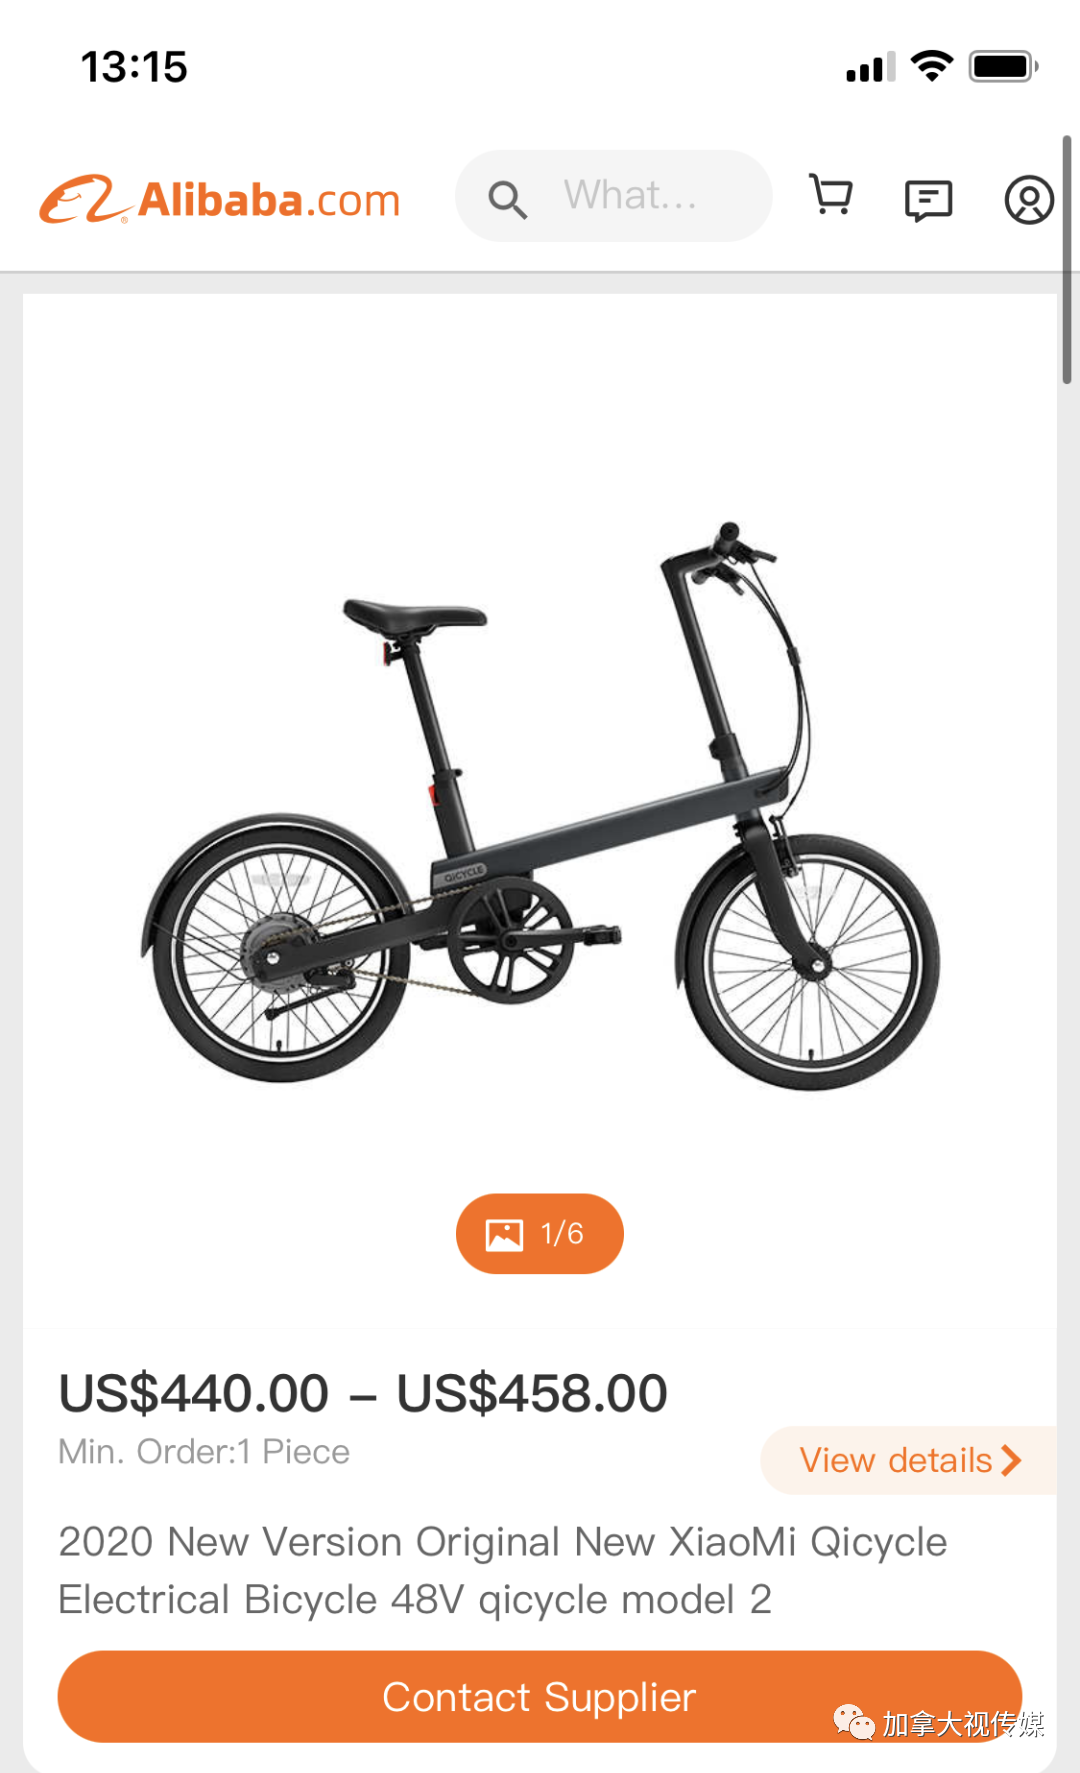Tap the cellular signal bars icon
Viewport: 1080px width, 1773px height.
pyautogui.click(x=870, y=67)
